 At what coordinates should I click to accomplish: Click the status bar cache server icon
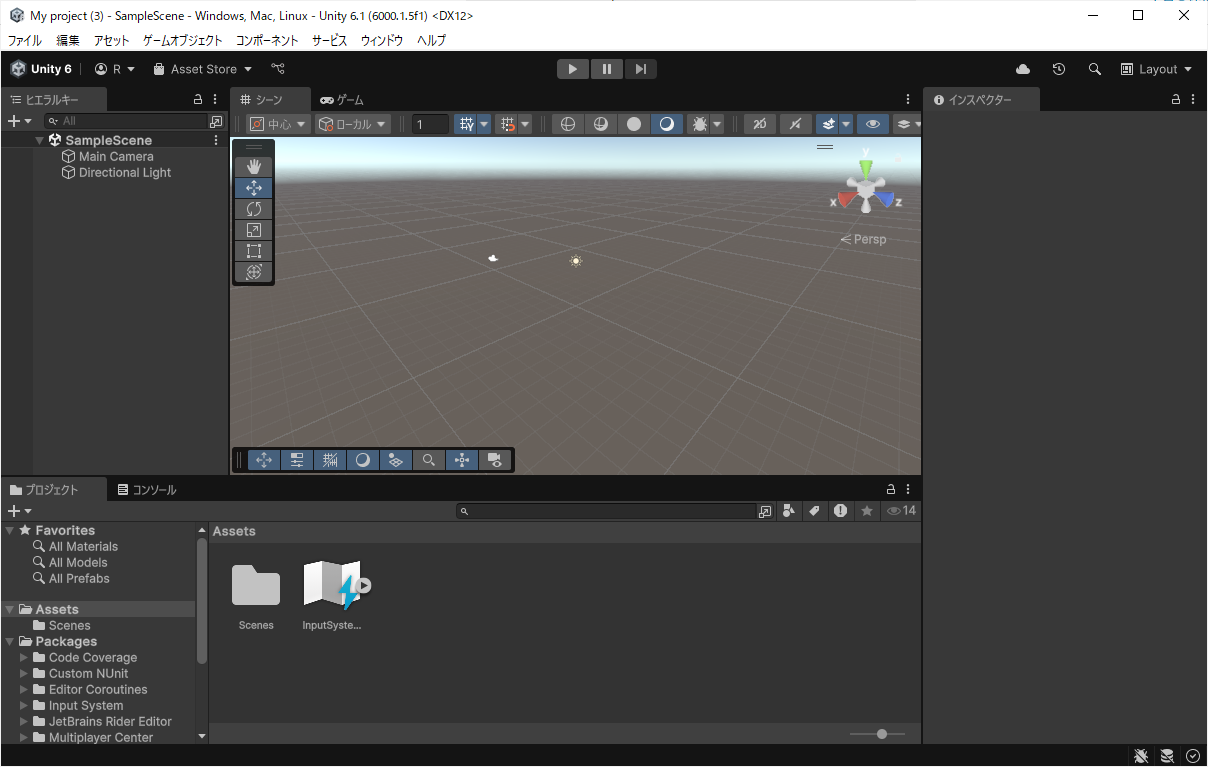(1167, 755)
